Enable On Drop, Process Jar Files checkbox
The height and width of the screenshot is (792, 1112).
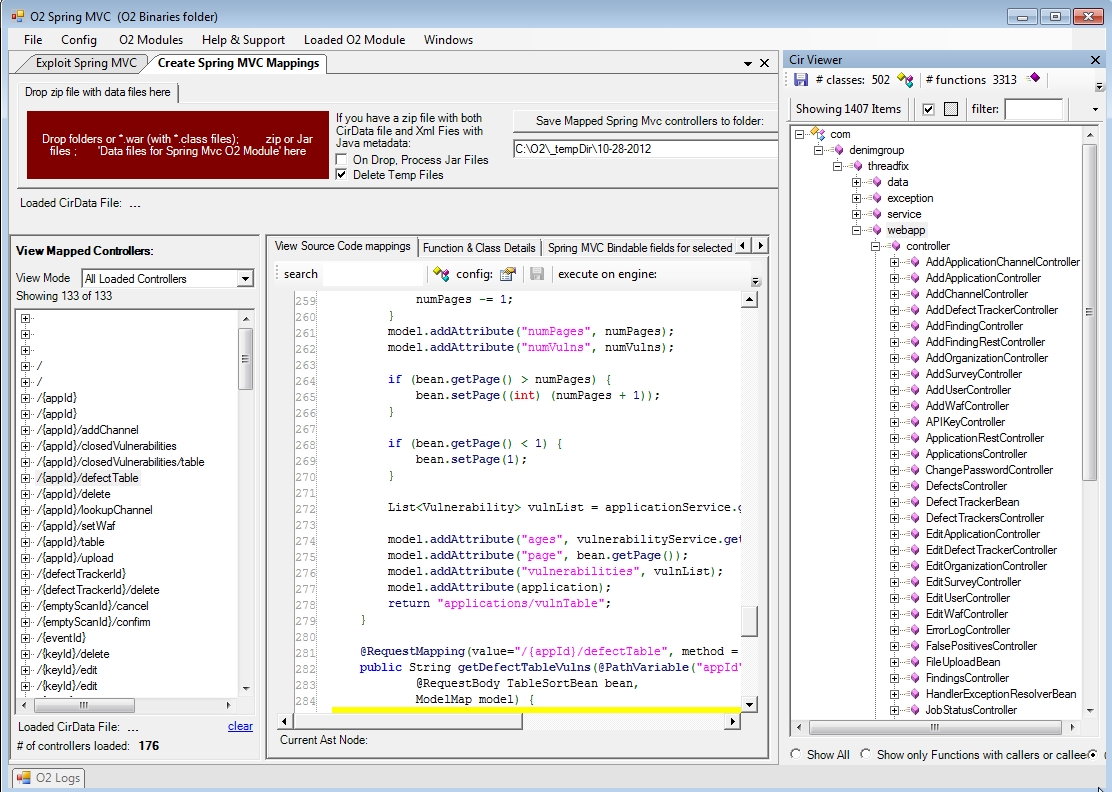pyautogui.click(x=343, y=160)
